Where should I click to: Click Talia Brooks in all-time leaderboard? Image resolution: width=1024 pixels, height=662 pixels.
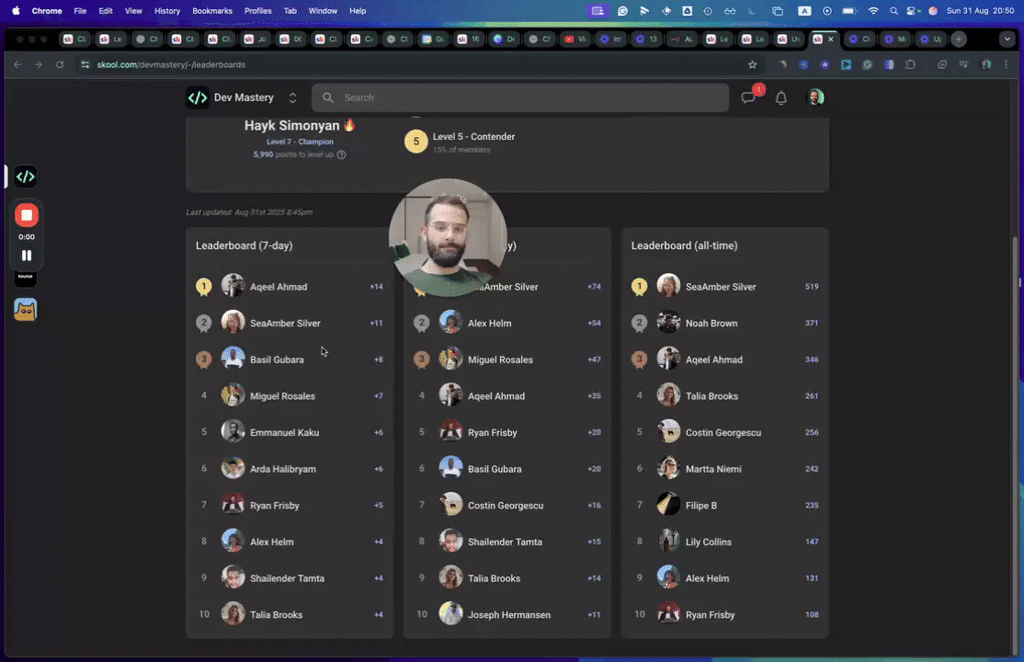711,396
